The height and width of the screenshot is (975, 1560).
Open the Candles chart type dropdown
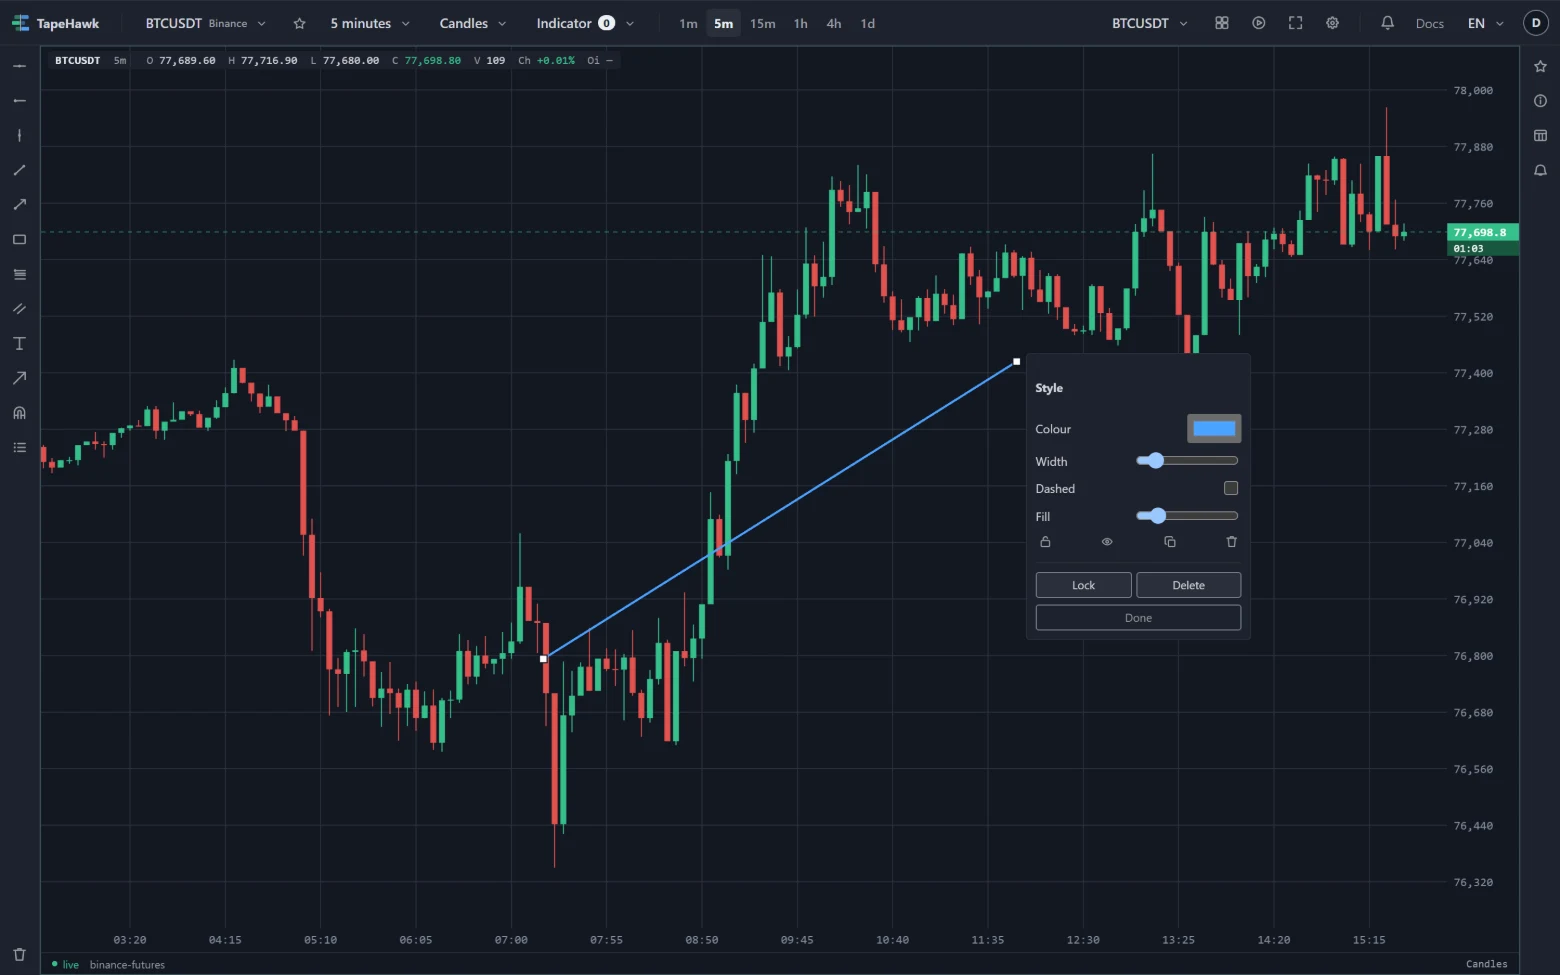pyautogui.click(x=473, y=23)
